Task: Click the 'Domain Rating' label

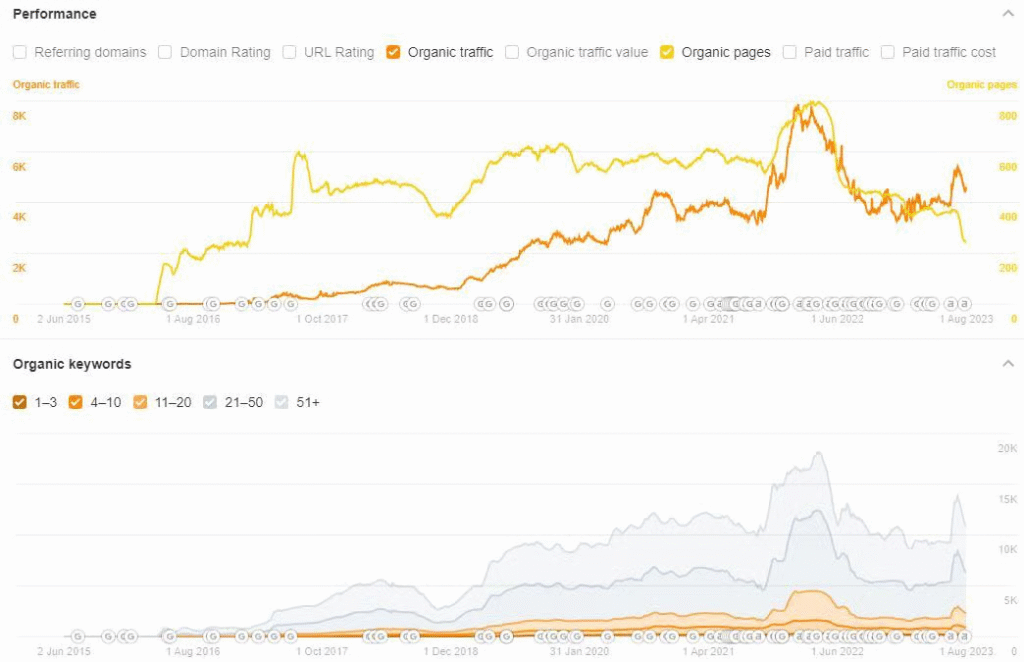Action: (225, 52)
